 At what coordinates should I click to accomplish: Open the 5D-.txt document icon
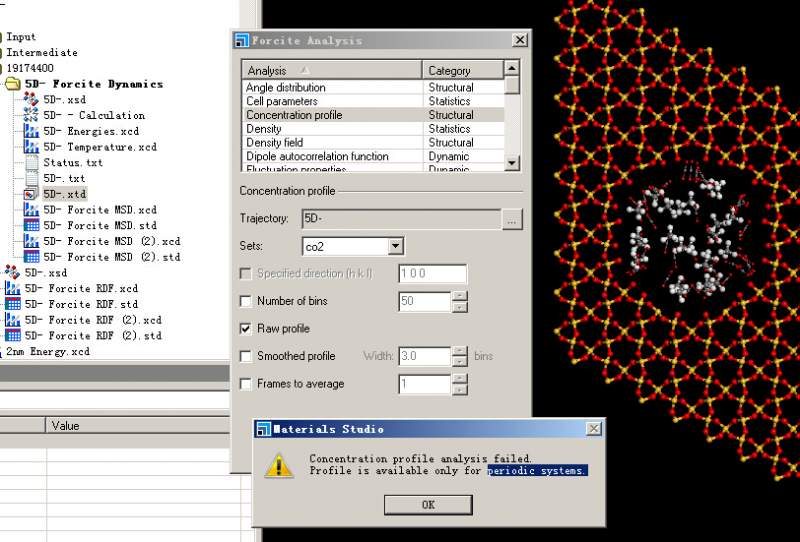(31, 179)
